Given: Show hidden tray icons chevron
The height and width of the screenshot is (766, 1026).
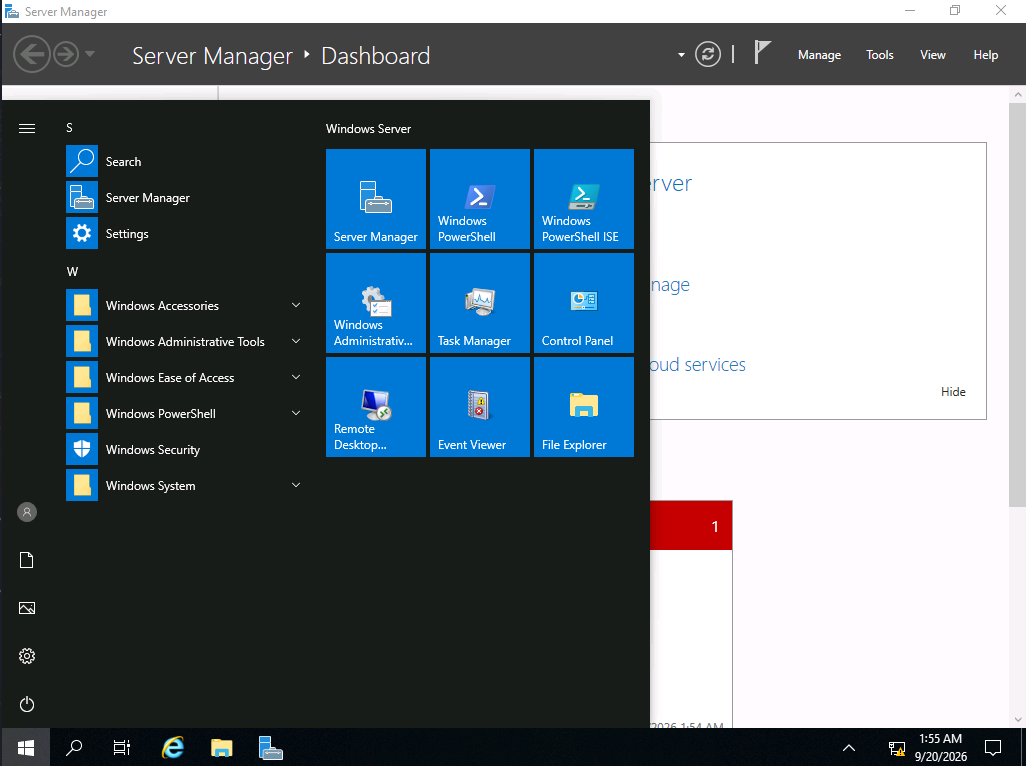Looking at the screenshot, I should click(849, 748).
